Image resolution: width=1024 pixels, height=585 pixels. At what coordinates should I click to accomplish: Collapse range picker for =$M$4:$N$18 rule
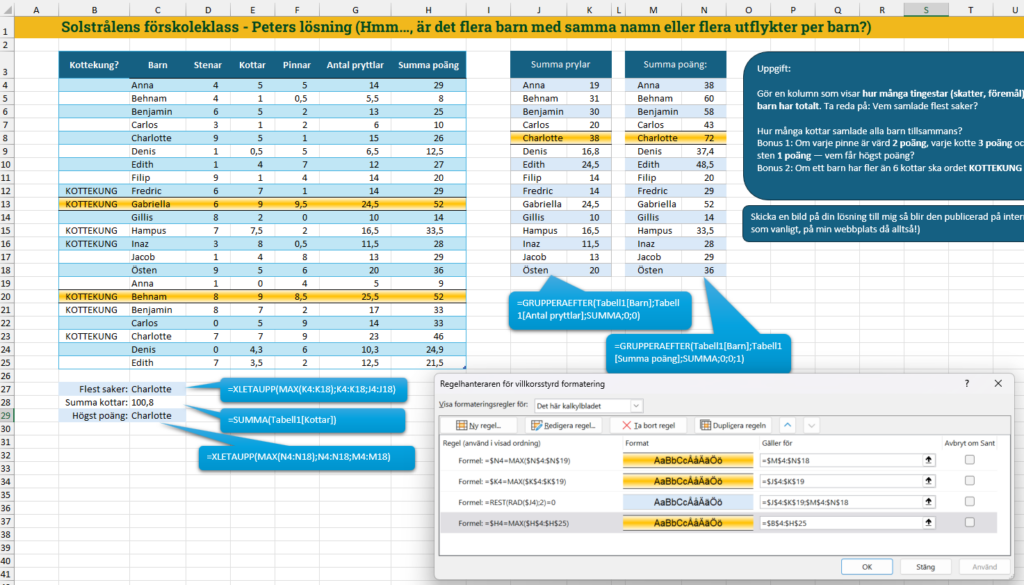(928, 460)
